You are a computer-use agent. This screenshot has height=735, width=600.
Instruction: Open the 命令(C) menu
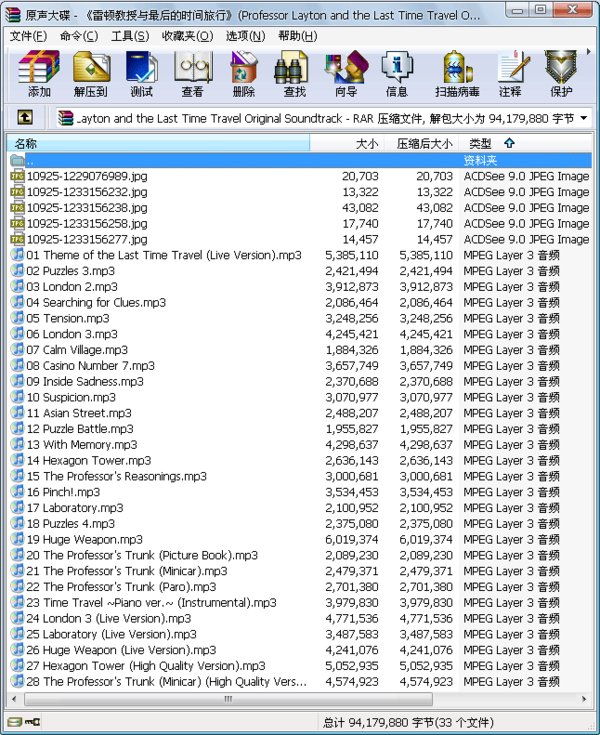tap(79, 36)
